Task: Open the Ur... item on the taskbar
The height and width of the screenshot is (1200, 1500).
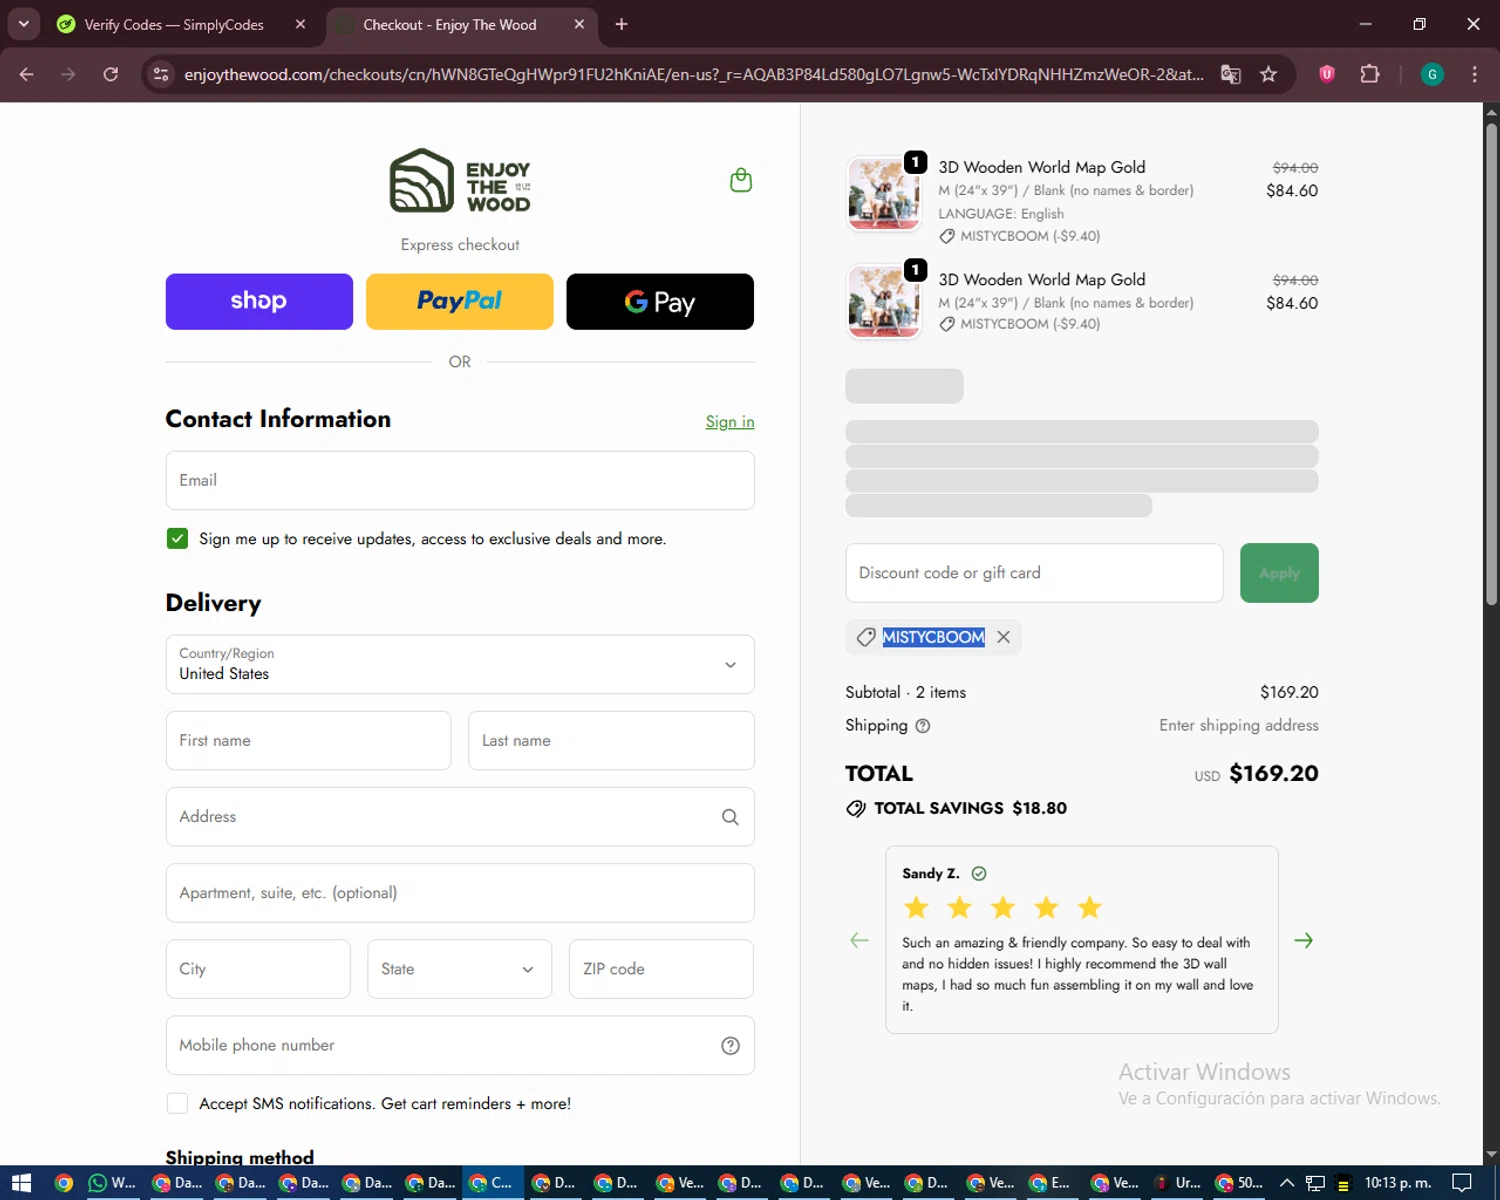Action: (x=1177, y=1183)
